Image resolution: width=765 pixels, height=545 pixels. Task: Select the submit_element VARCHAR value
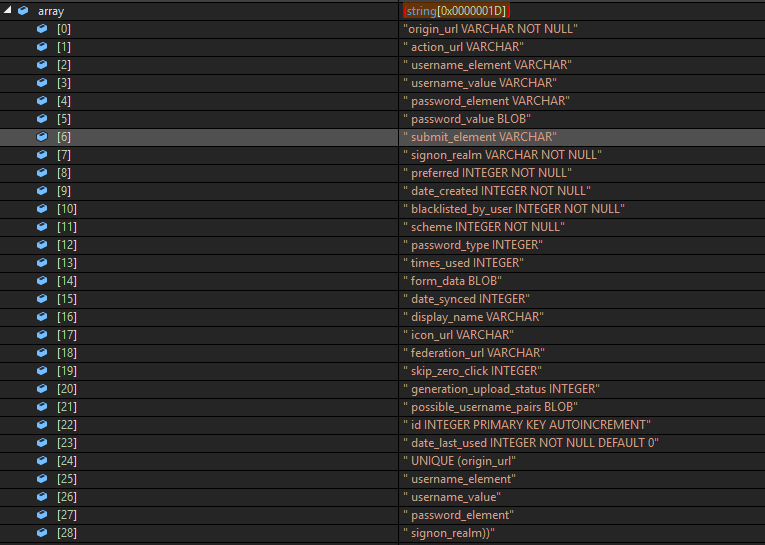(x=479, y=136)
